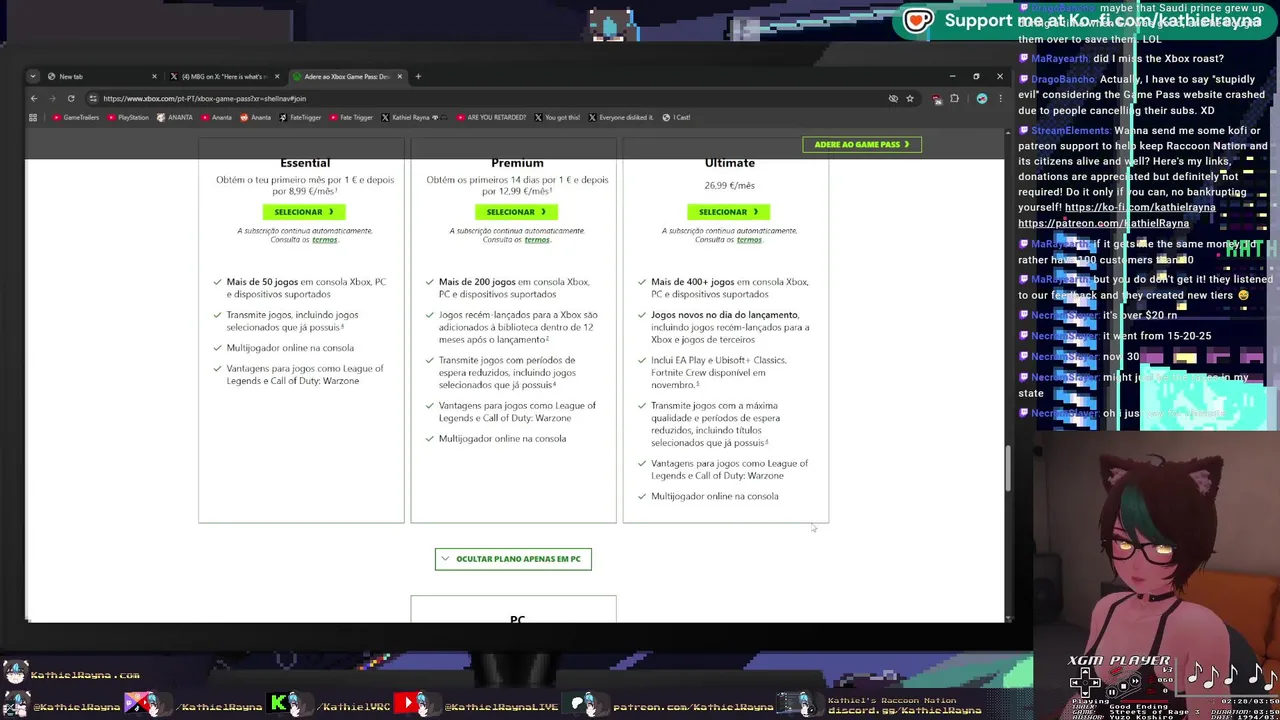Select the Premium plan SELECIONAR button
Screen dimensions: 1280x720
(x=516, y=211)
